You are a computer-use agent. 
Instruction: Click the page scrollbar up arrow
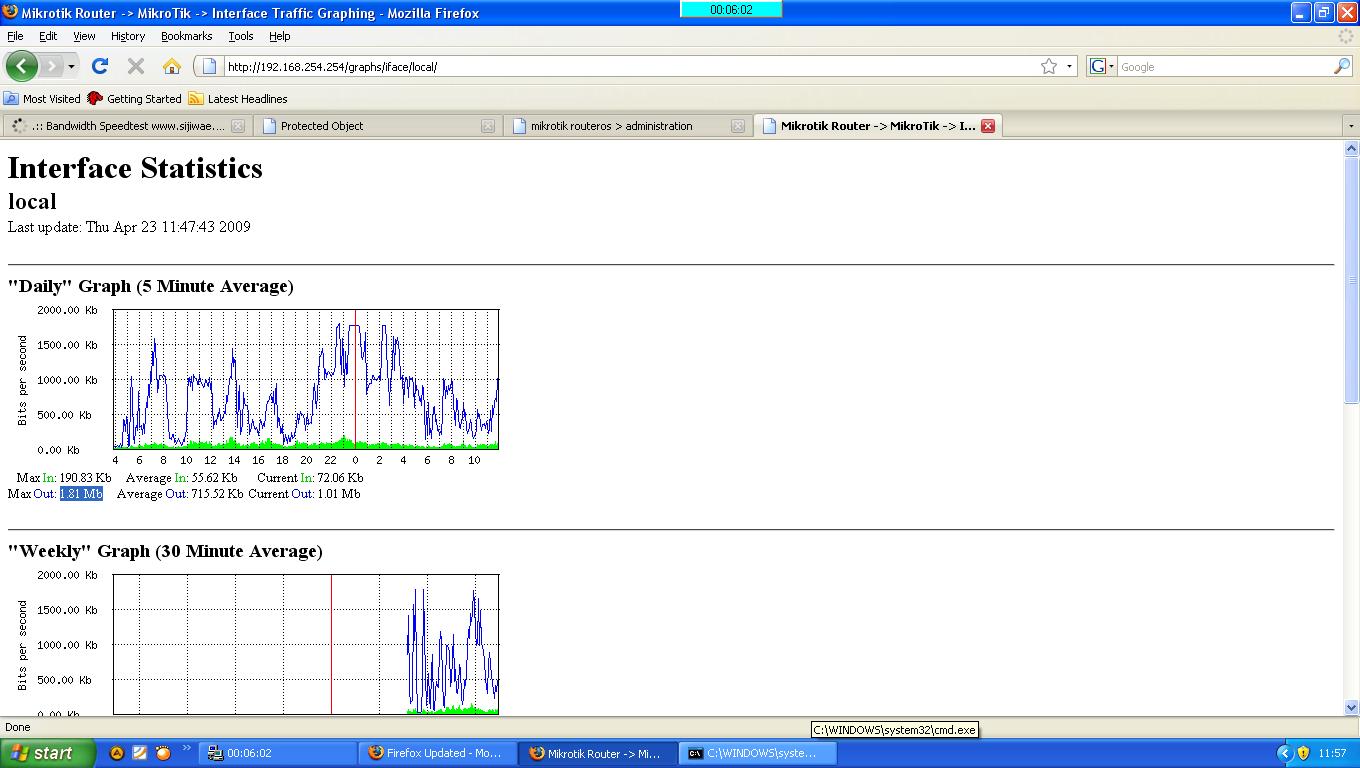click(1351, 149)
